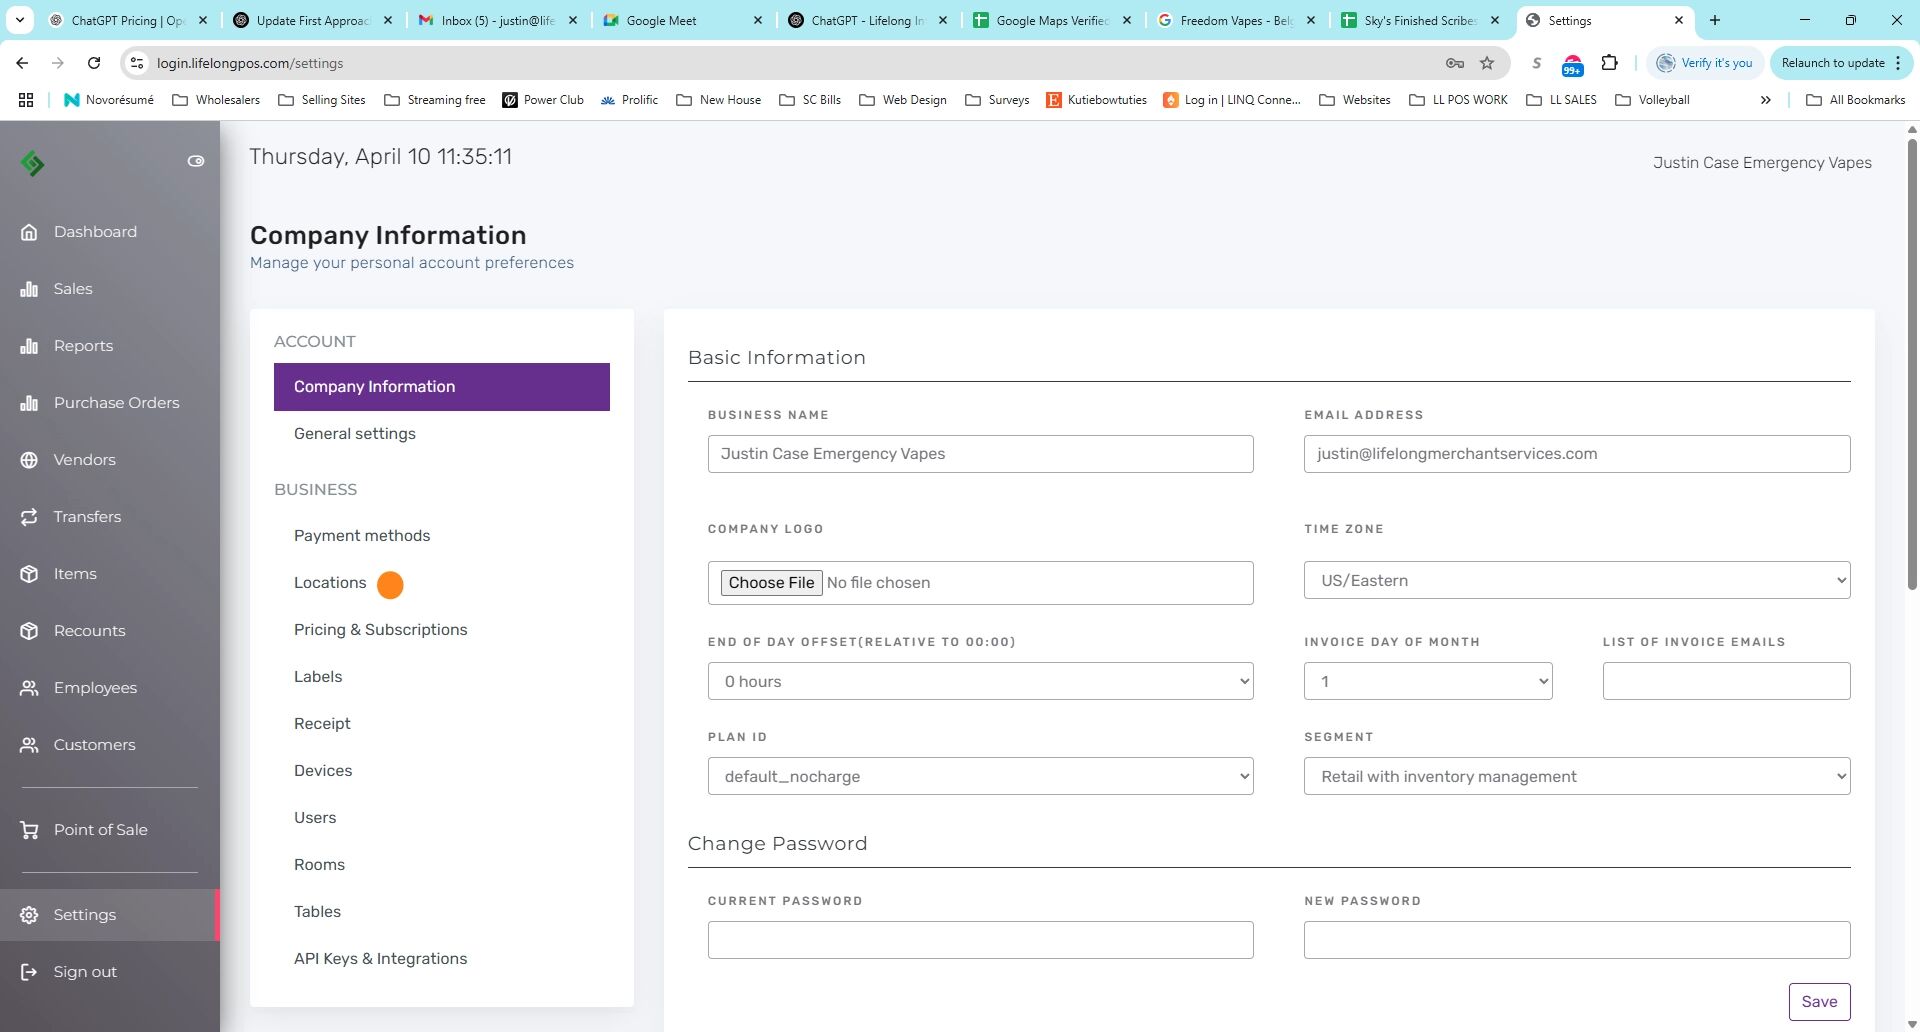This screenshot has height=1032, width=1920.
Task: Expand the Time Zone dropdown
Action: pyautogui.click(x=1577, y=580)
